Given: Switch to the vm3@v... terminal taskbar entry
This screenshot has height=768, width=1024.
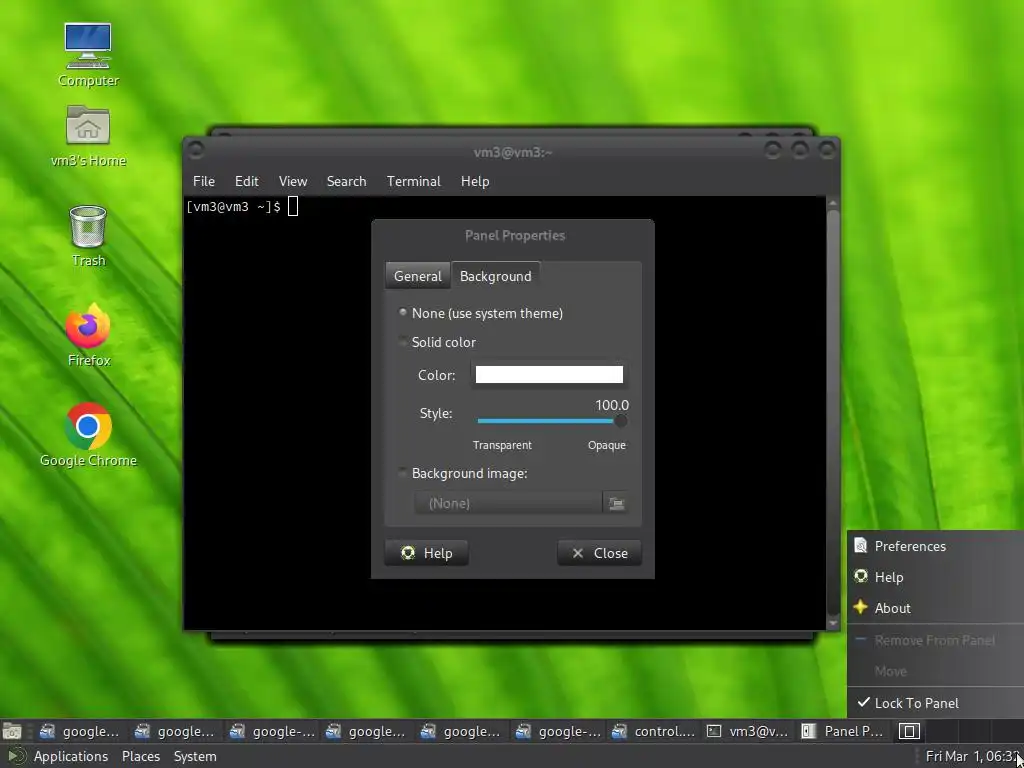Looking at the screenshot, I should pos(749,731).
